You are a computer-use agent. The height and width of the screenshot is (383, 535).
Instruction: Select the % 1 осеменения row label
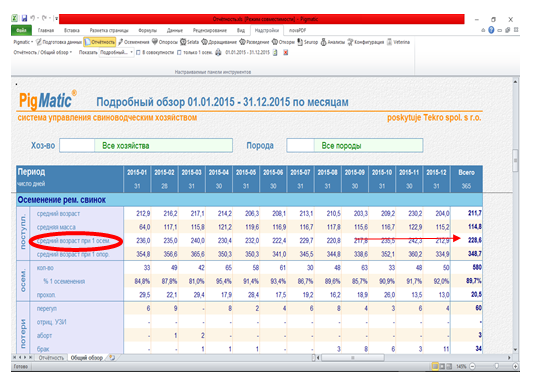(x=64, y=281)
